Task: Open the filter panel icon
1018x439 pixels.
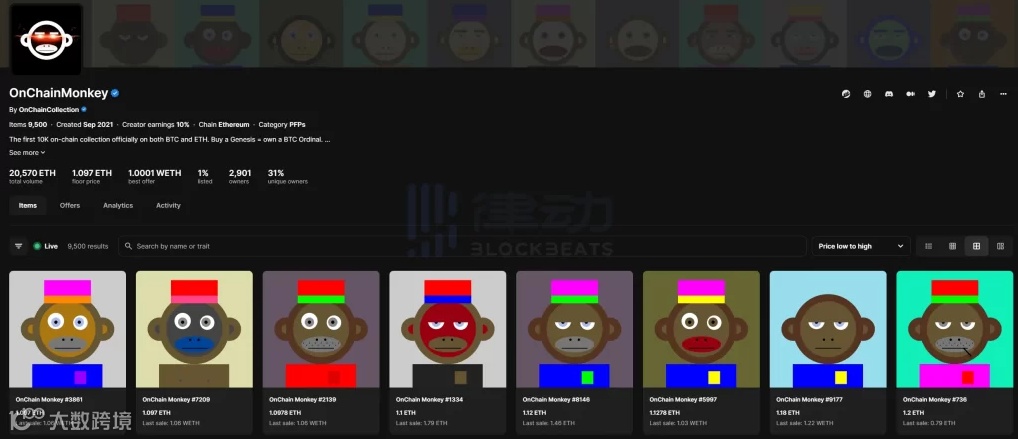Action: [x=19, y=246]
